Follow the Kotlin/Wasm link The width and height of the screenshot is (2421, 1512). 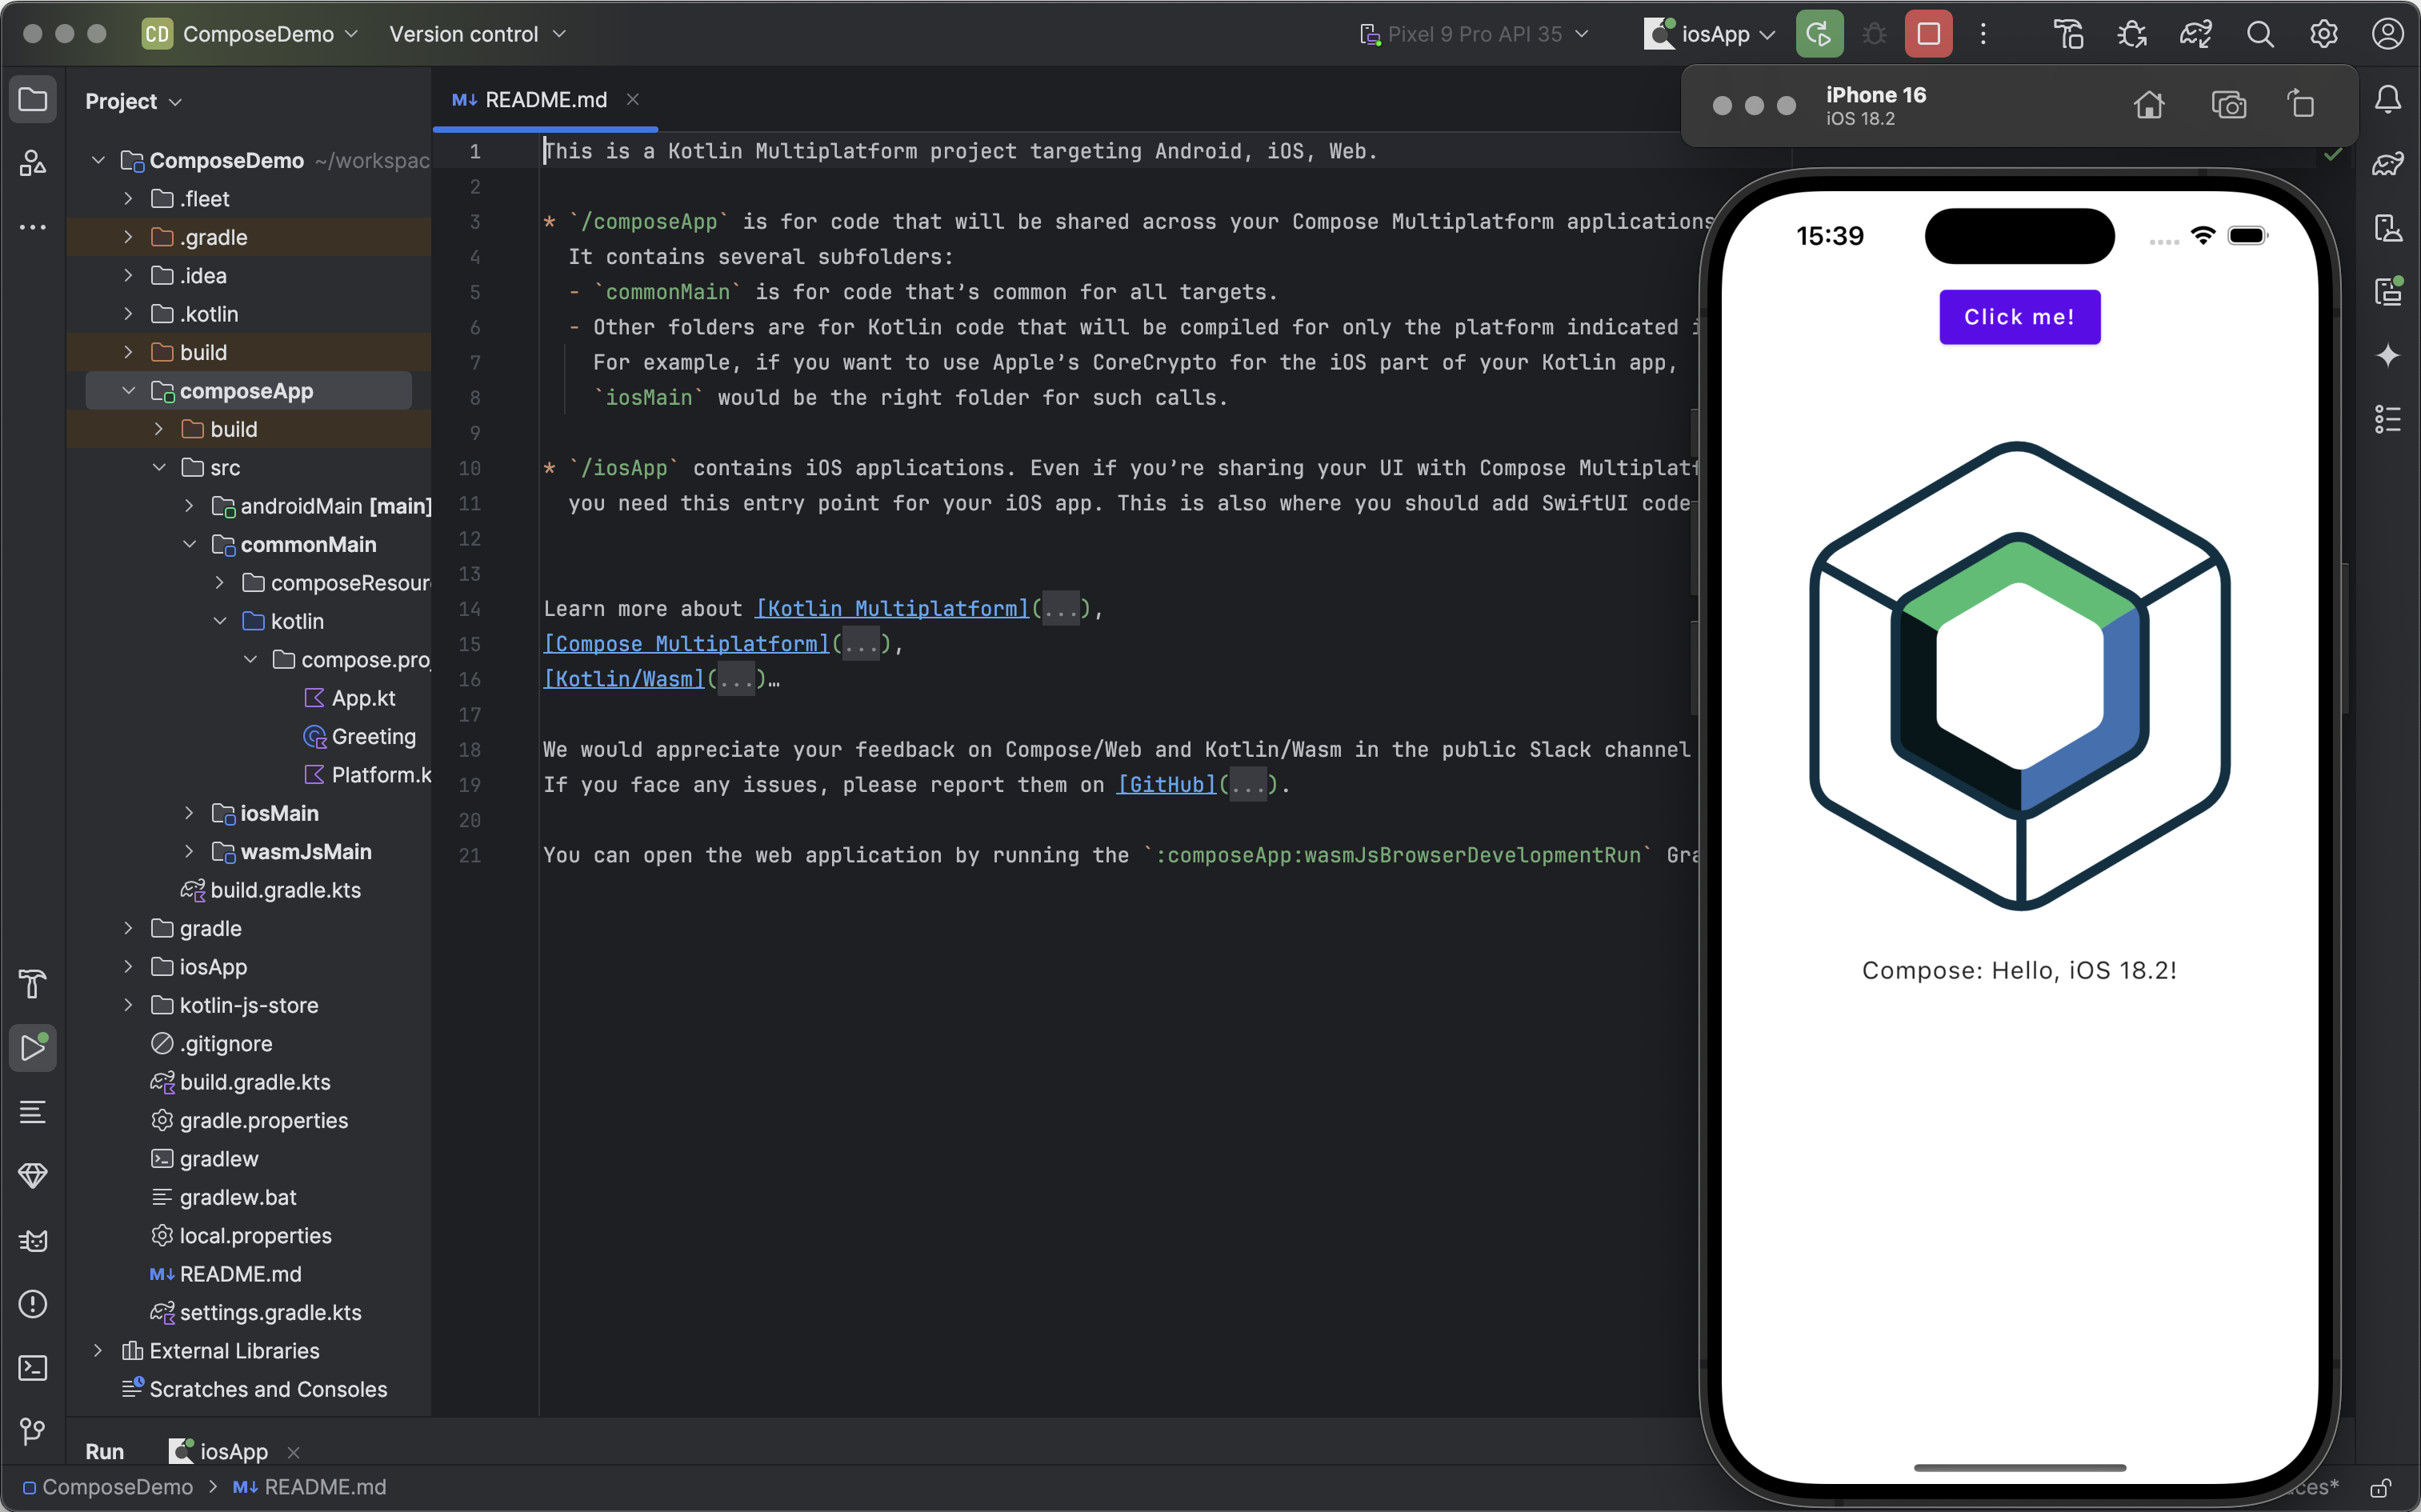624,679
